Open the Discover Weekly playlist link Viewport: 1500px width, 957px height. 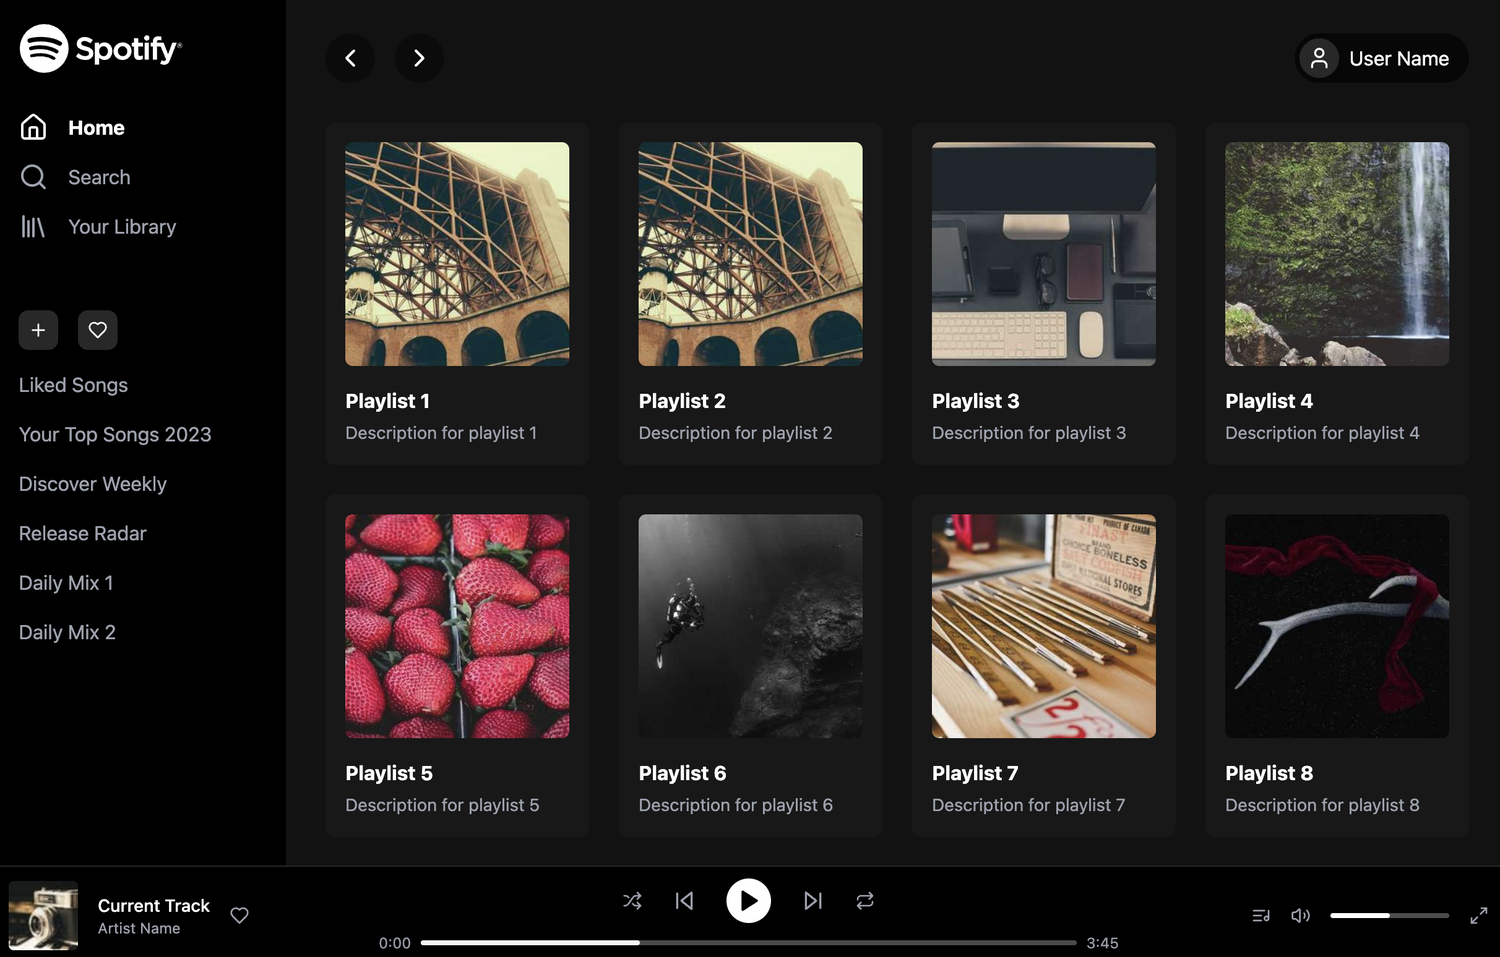[x=93, y=484]
